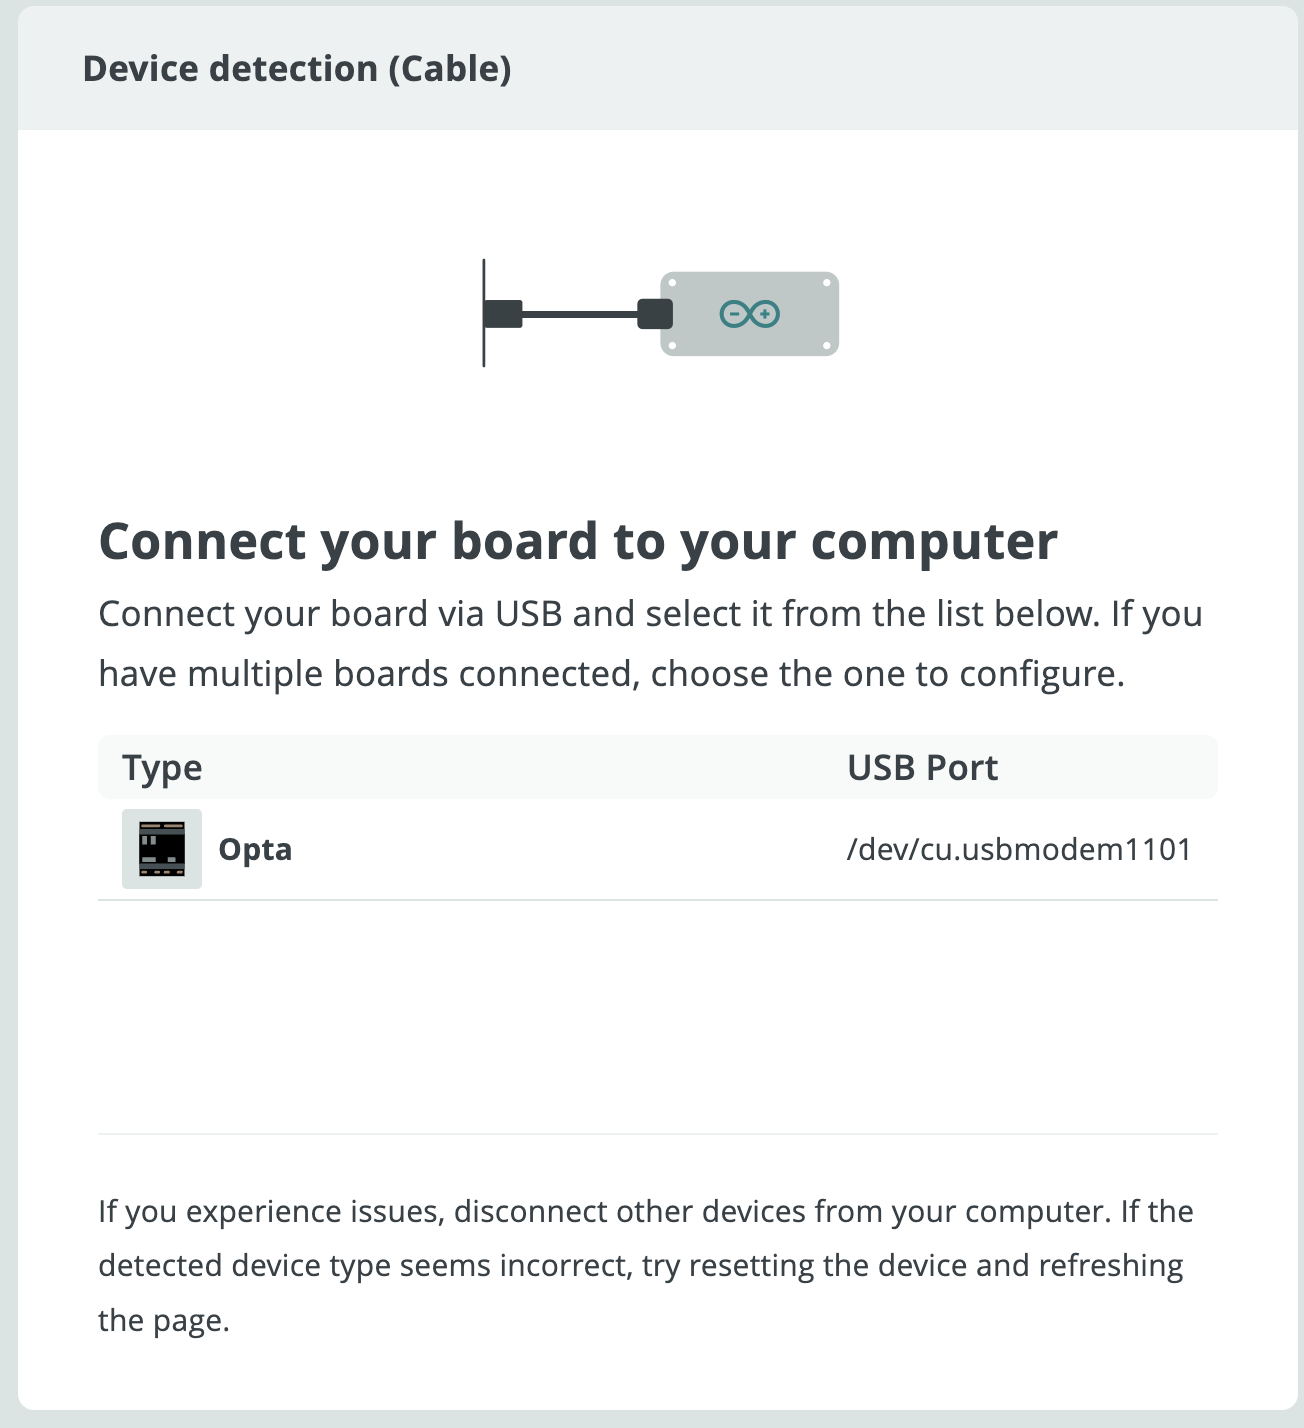The width and height of the screenshot is (1304, 1428).
Task: Click the Opta device name label
Action: [255, 849]
